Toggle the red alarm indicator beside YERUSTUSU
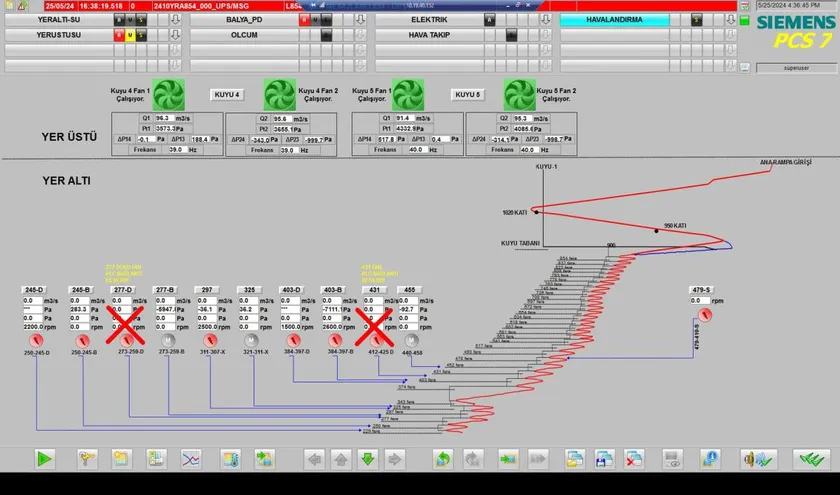This screenshot has width=840, height=495. tap(118, 35)
